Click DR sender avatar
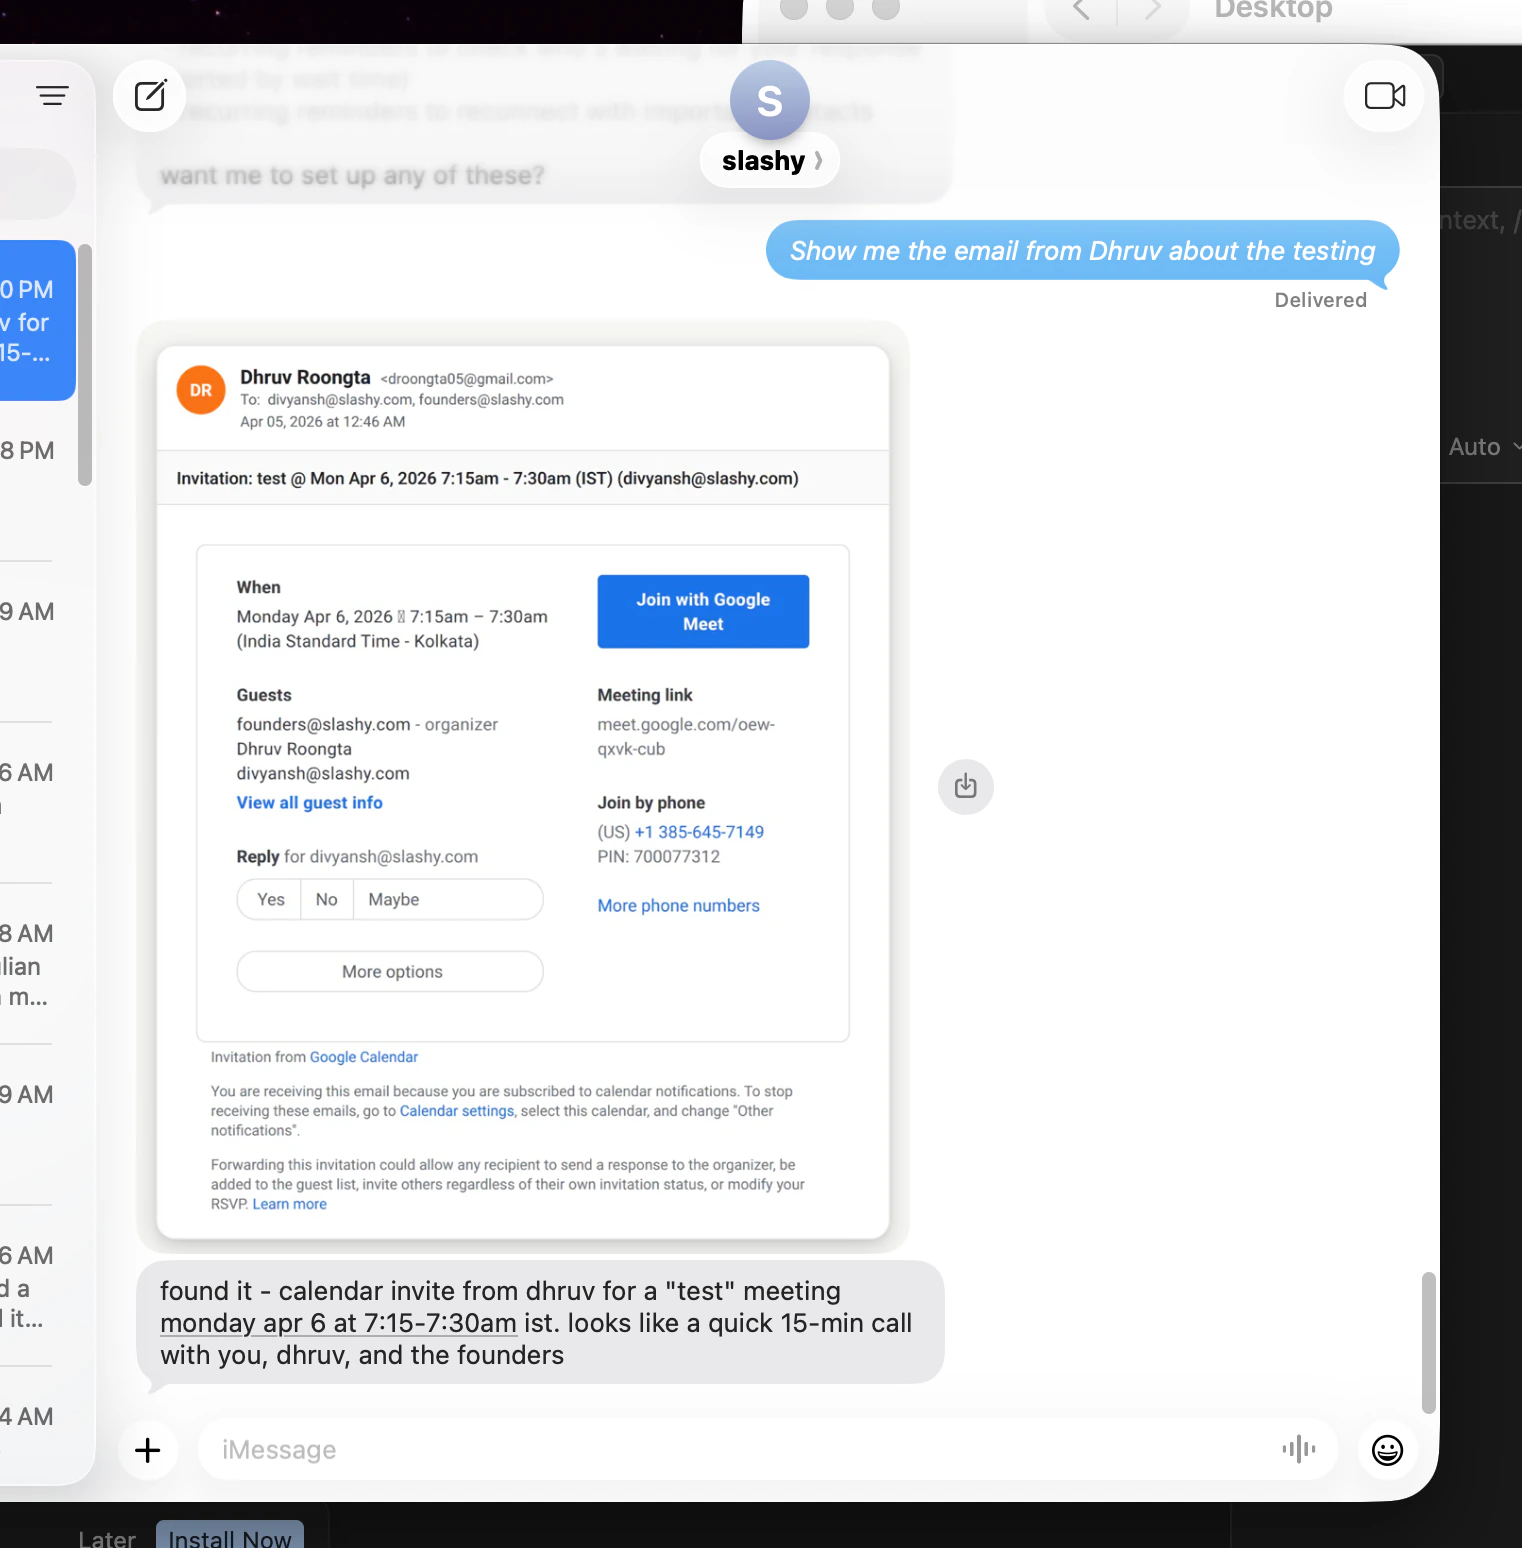Viewport: 1522px width, 1548px height. click(201, 390)
